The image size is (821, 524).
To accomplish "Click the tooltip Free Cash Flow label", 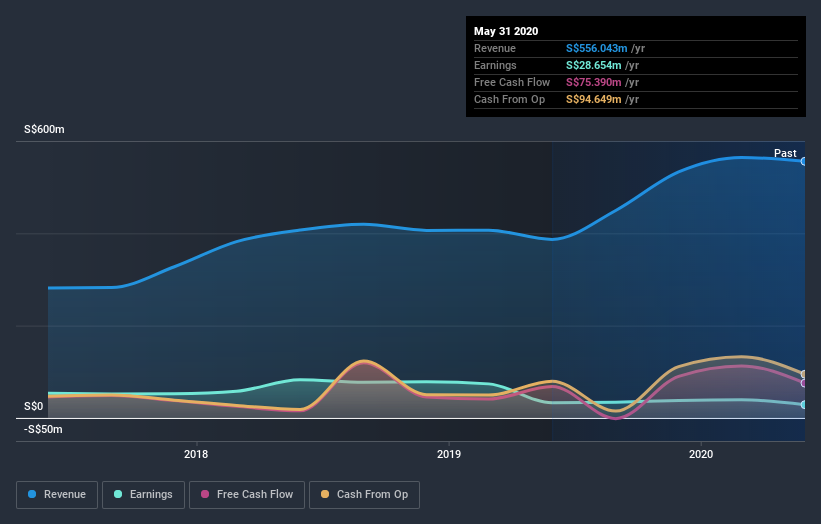I will (512, 82).
